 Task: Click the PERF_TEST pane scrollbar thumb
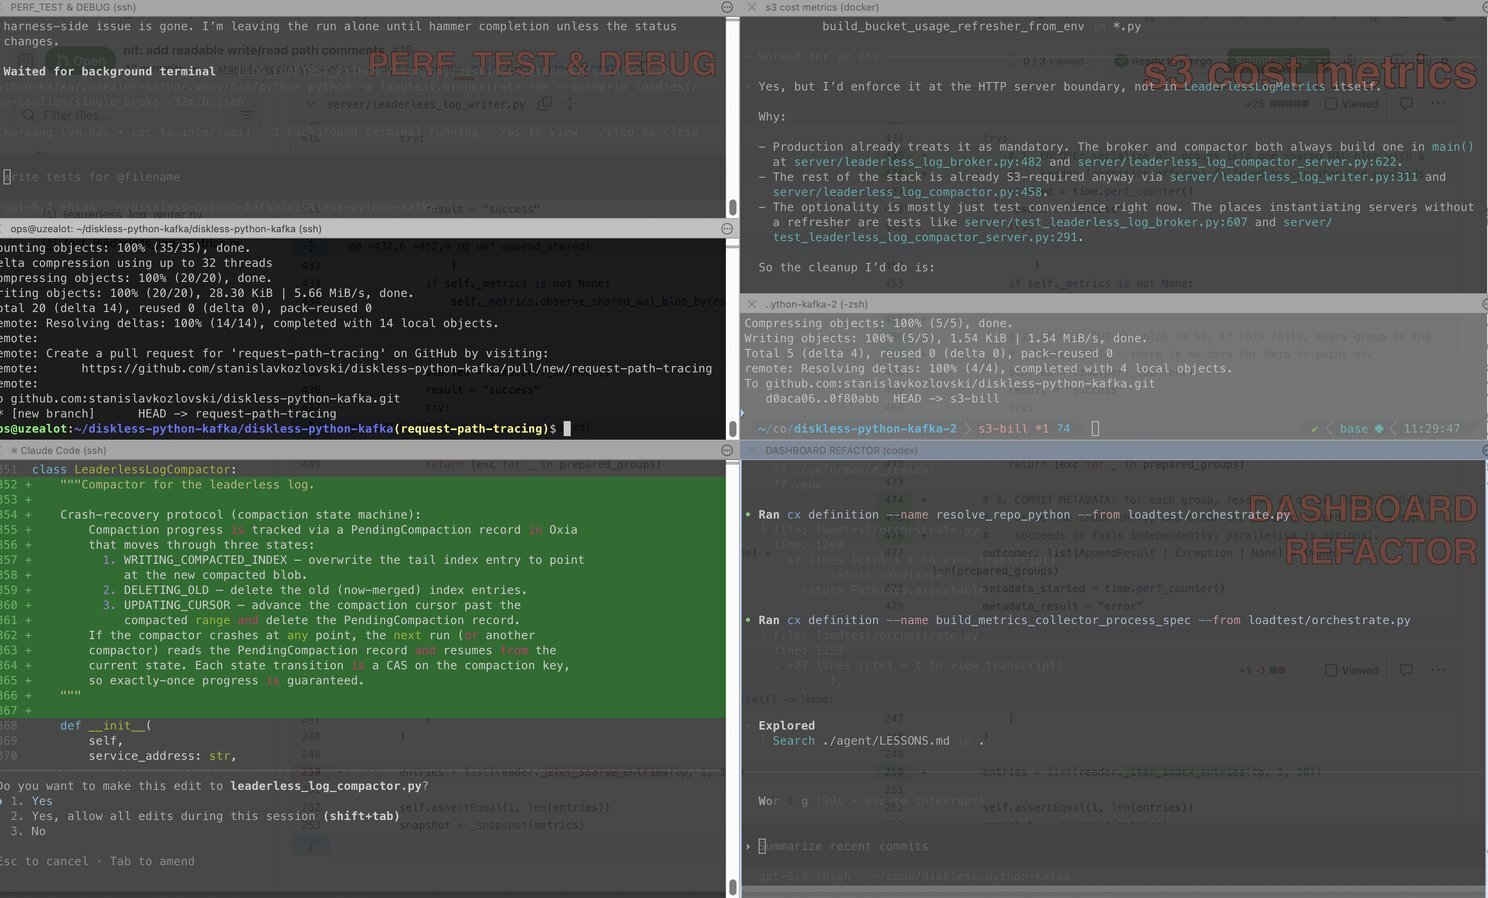click(732, 207)
